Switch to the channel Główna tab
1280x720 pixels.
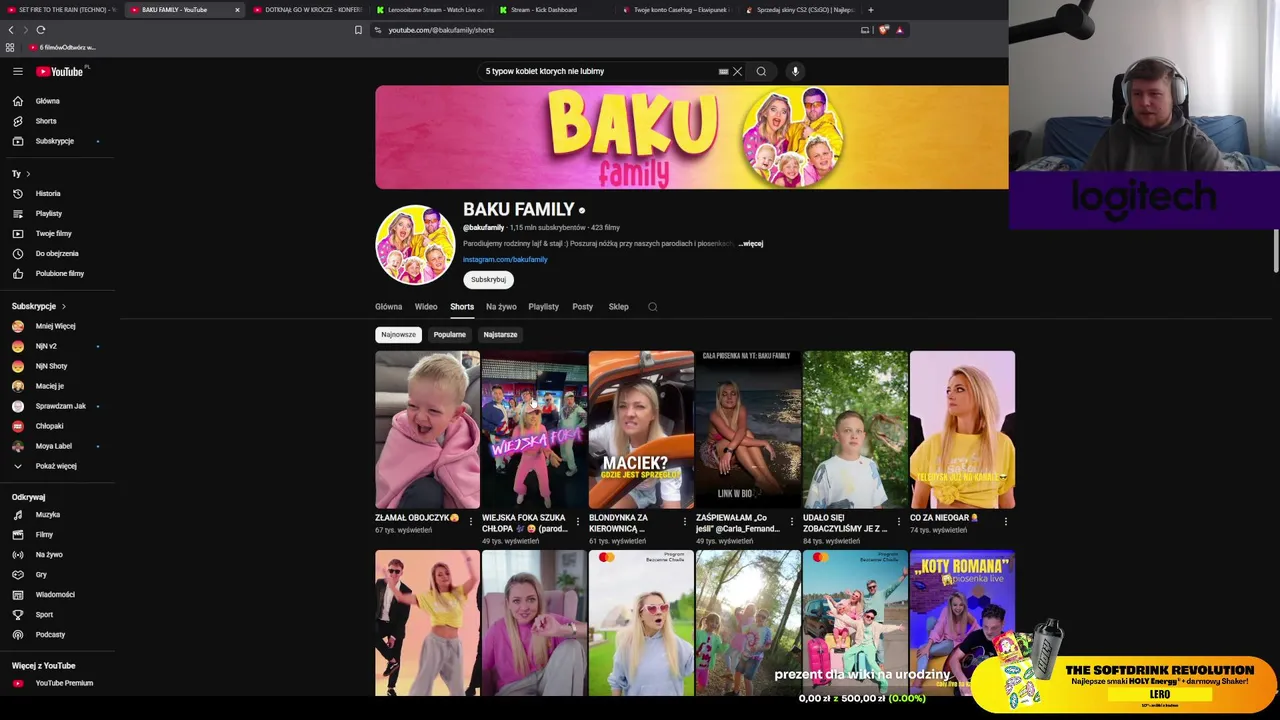click(389, 307)
